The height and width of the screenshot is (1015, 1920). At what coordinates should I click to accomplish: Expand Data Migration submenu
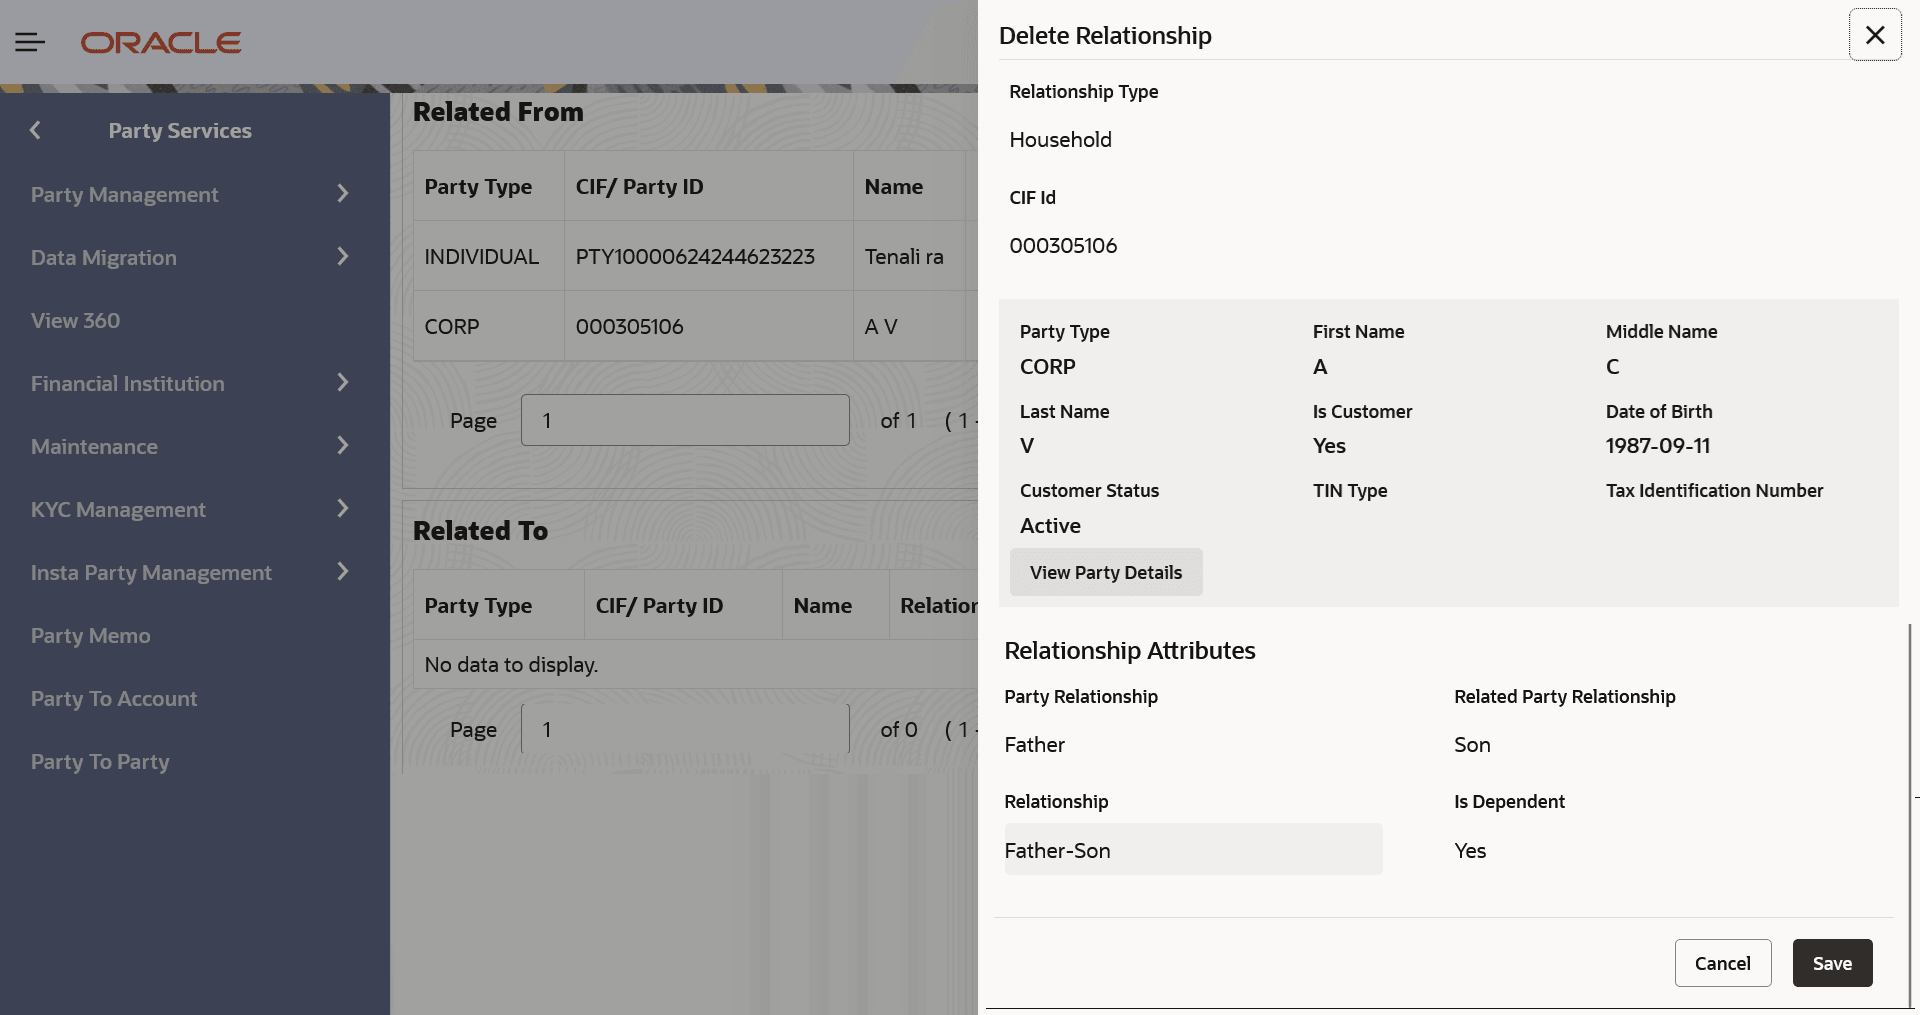pos(343,257)
